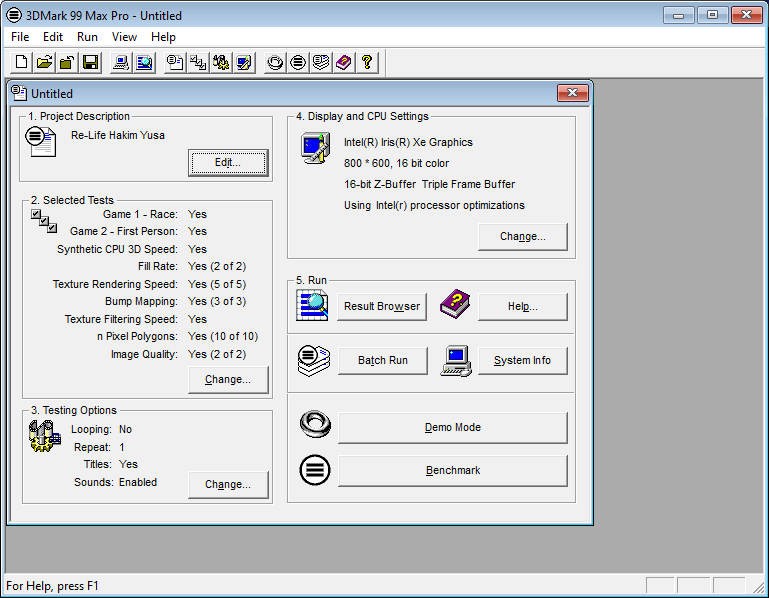Click the monitor icon in Display and CPU Settings

point(315,148)
